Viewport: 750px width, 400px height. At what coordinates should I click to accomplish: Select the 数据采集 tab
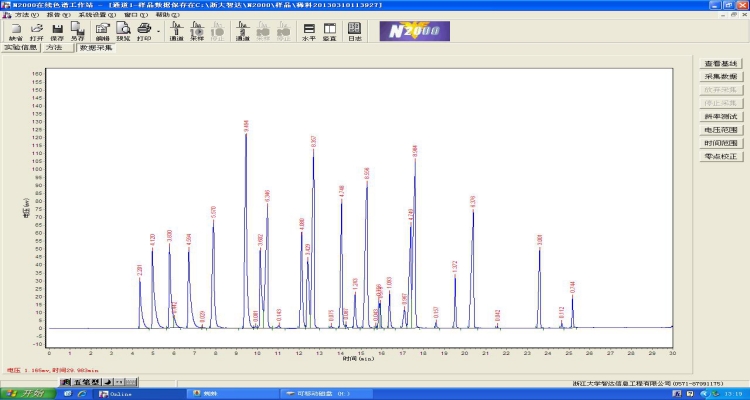point(96,48)
